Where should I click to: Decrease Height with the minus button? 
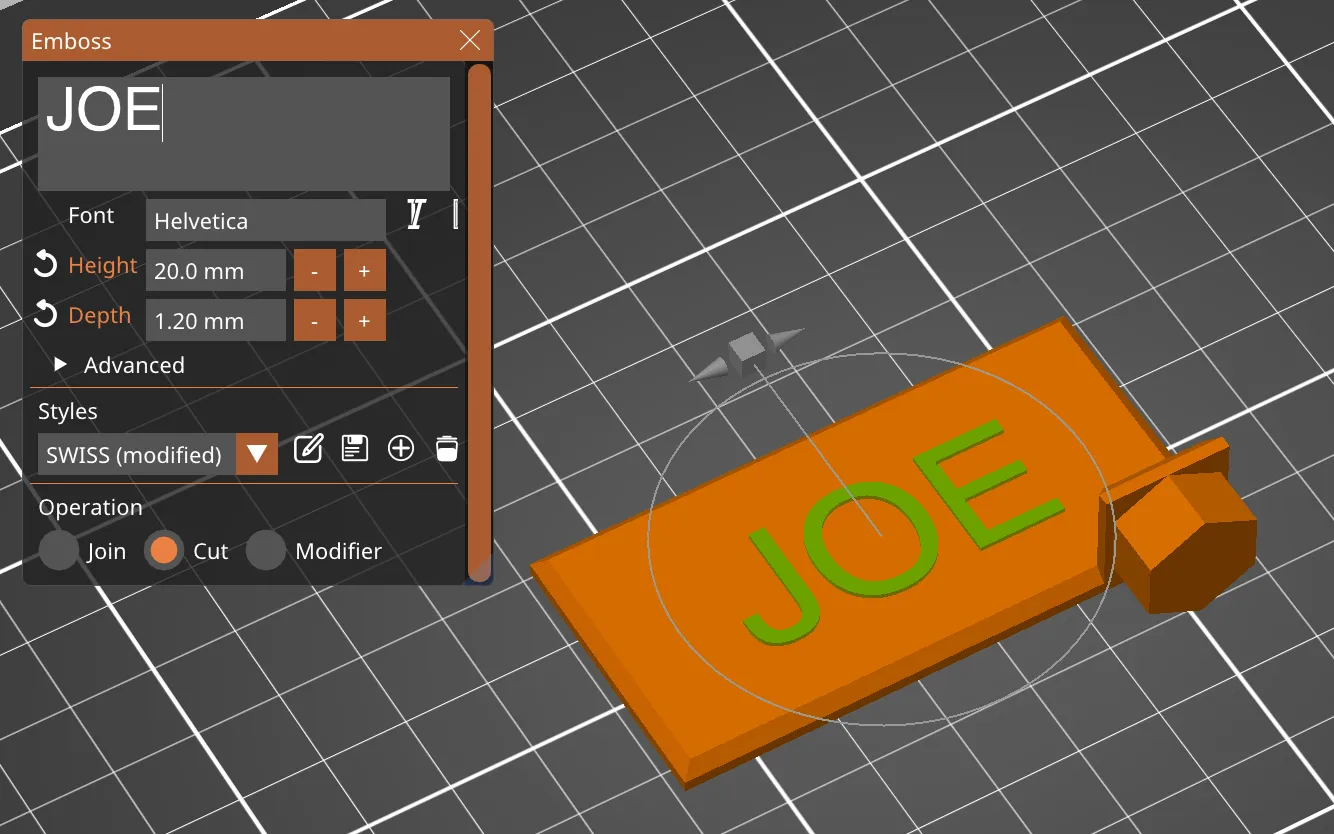(x=314, y=271)
